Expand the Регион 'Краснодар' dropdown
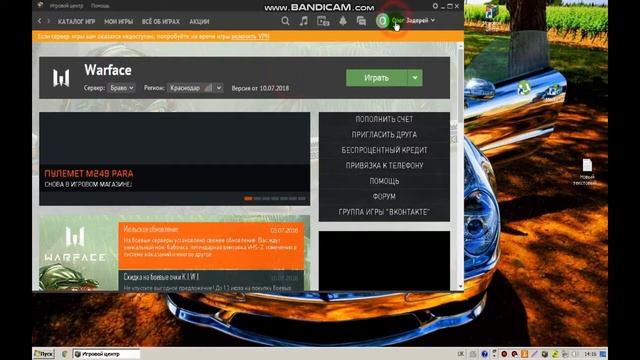 195,88
